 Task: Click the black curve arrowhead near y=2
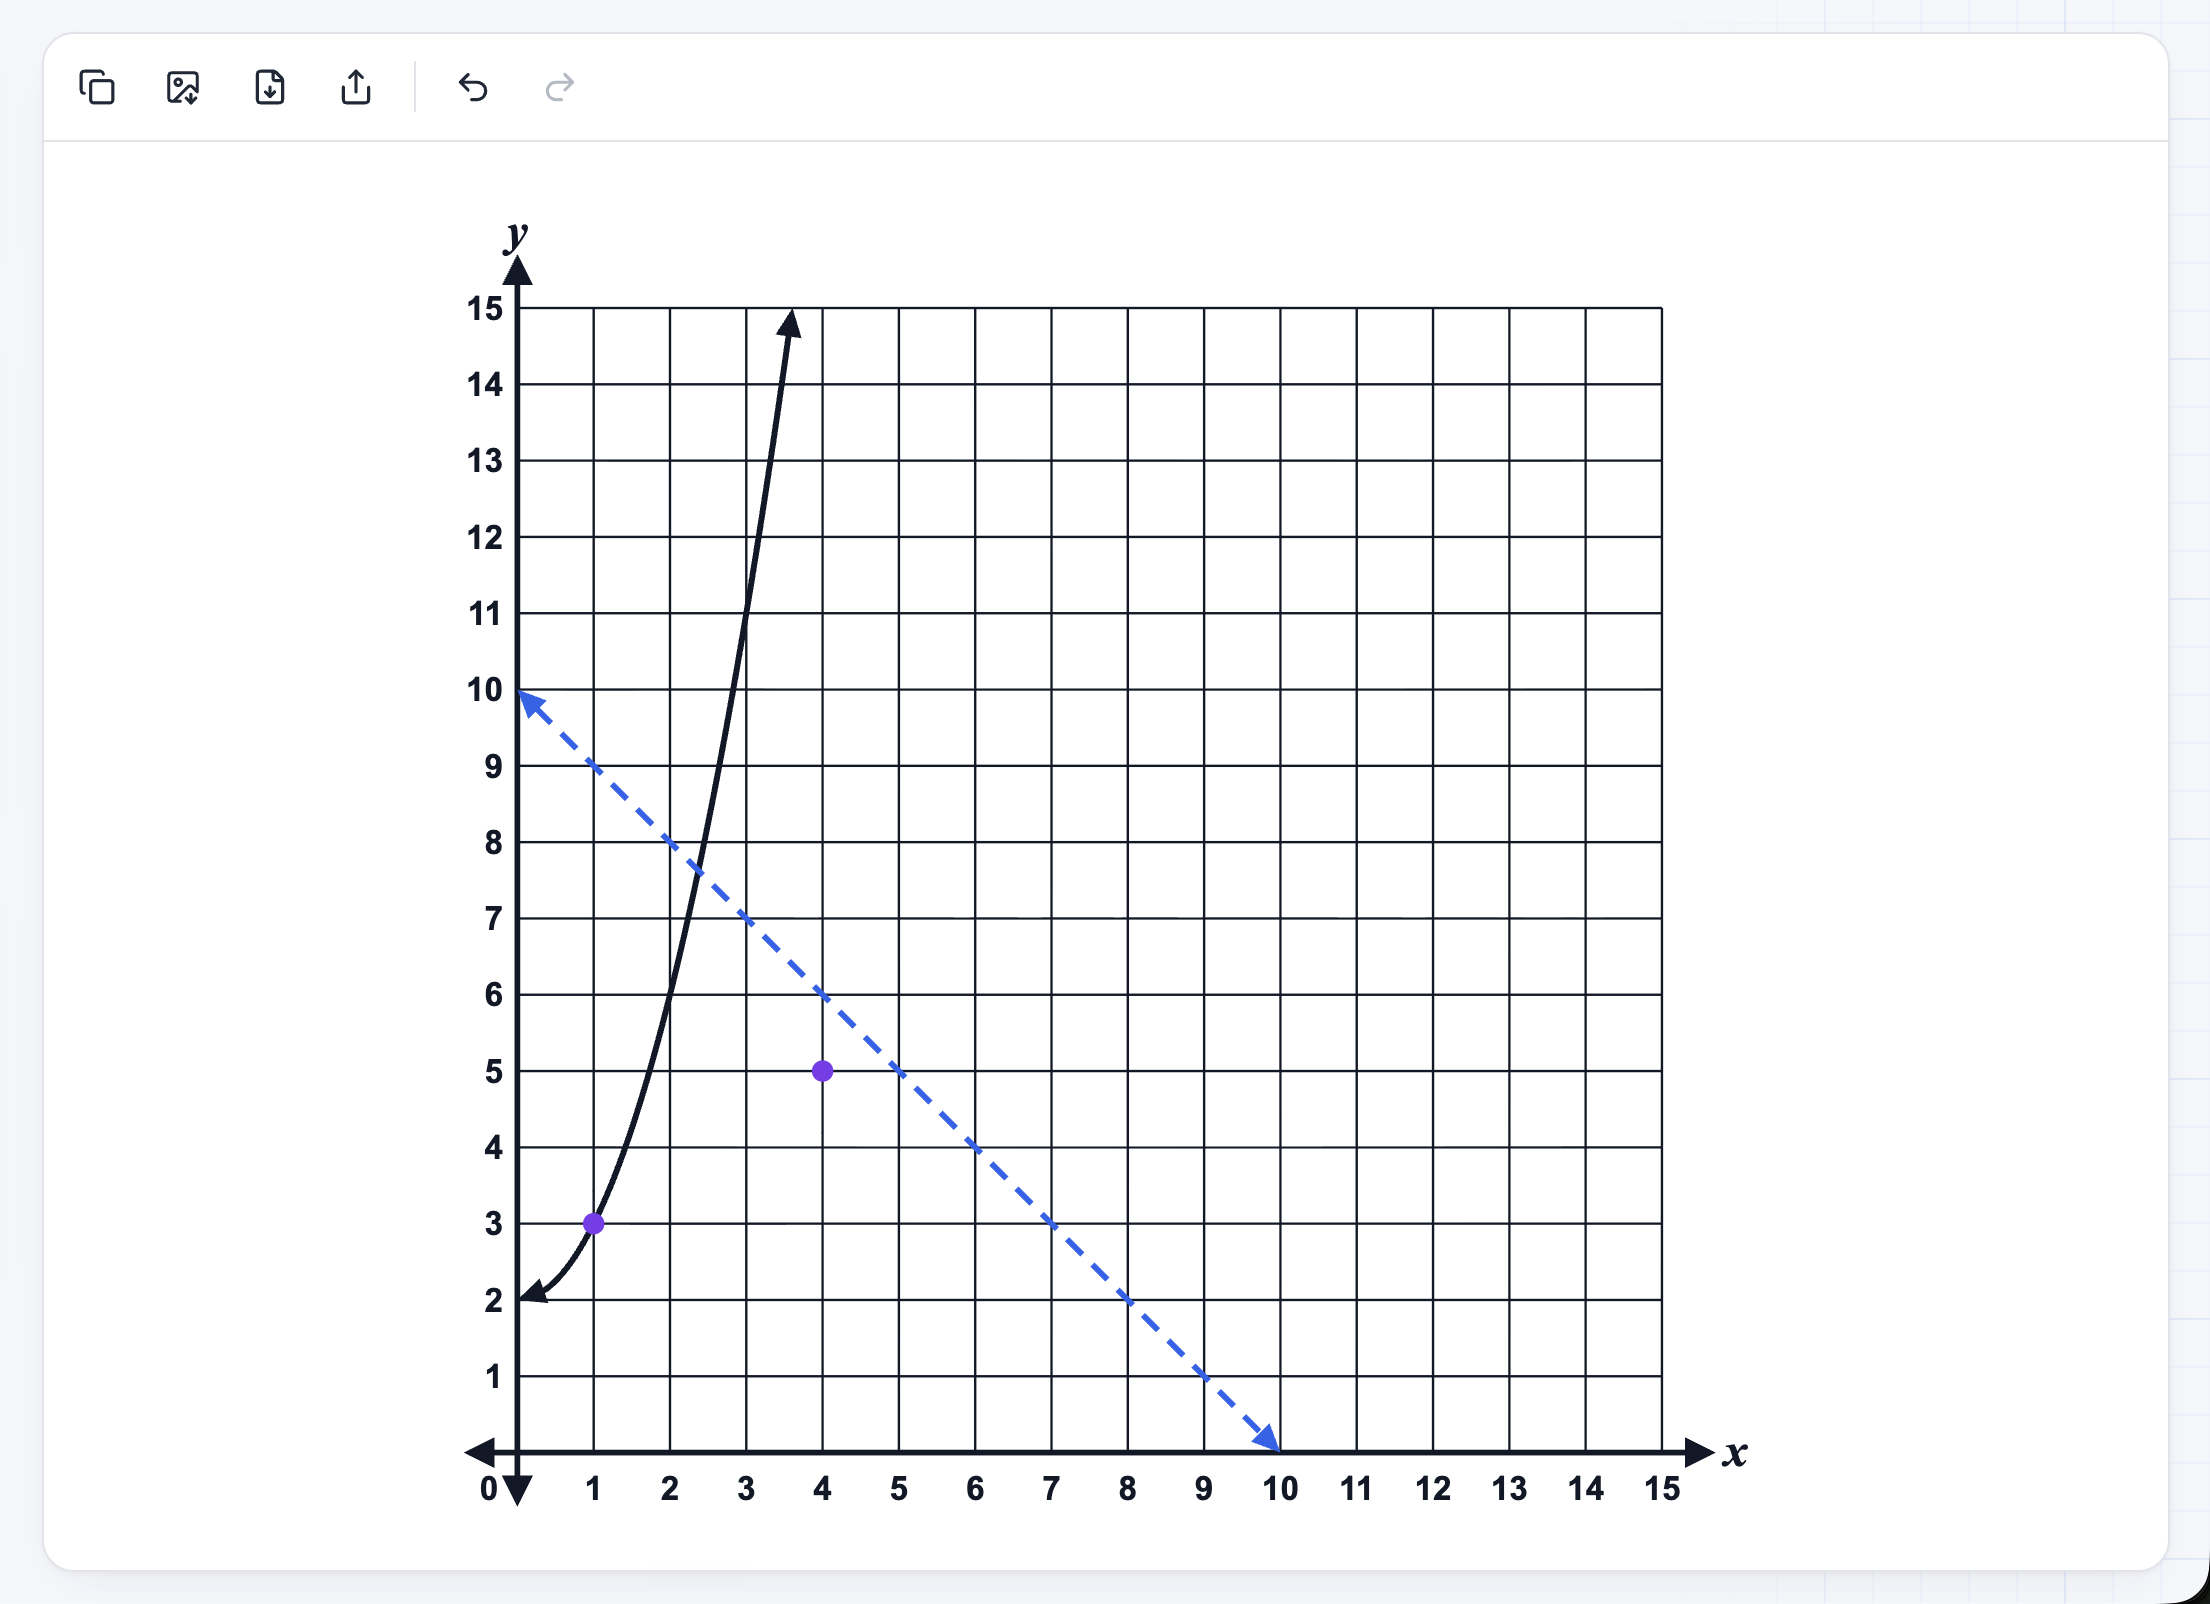click(534, 1291)
